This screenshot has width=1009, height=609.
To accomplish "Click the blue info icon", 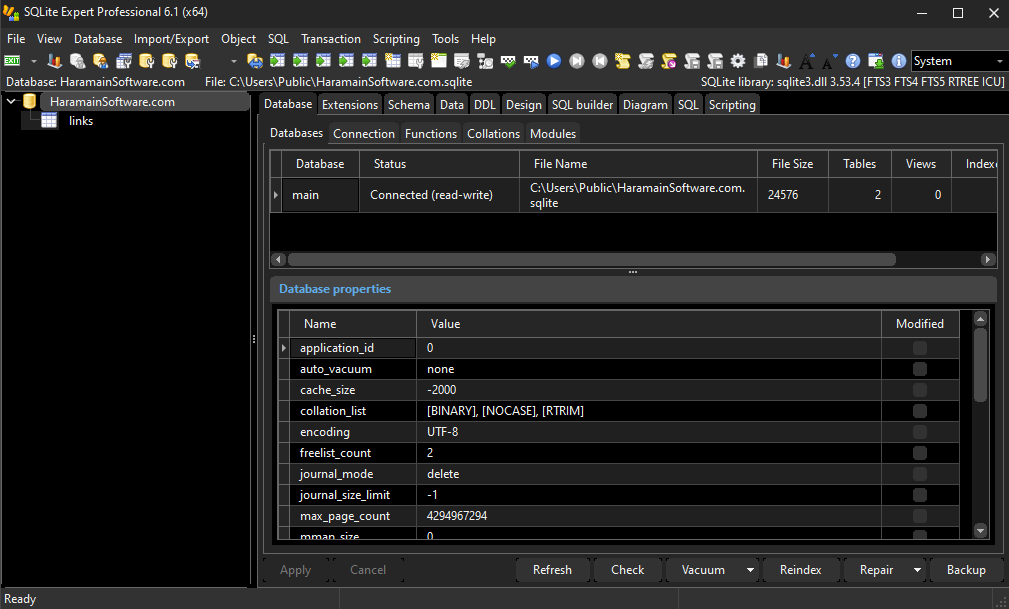I will tap(899, 61).
